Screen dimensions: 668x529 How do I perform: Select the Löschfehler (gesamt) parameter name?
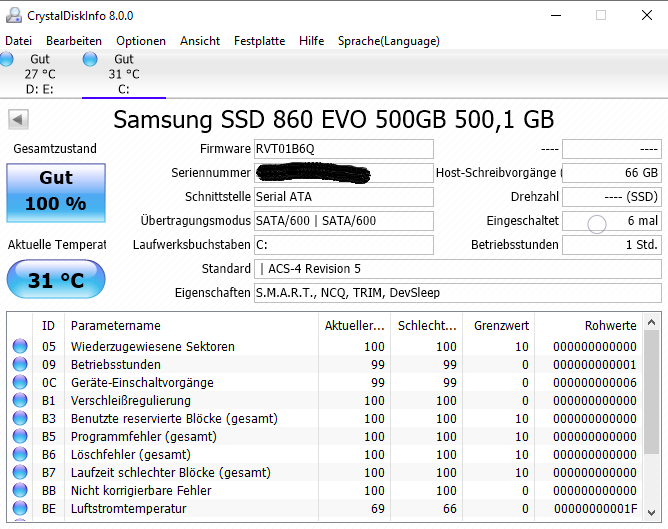pyautogui.click(x=130, y=454)
